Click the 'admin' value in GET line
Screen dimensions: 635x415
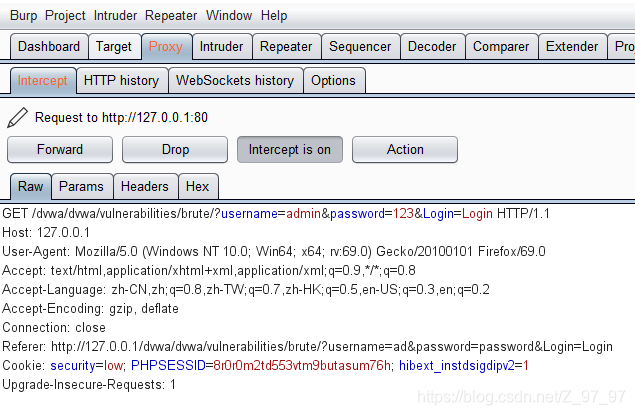tap(303, 213)
